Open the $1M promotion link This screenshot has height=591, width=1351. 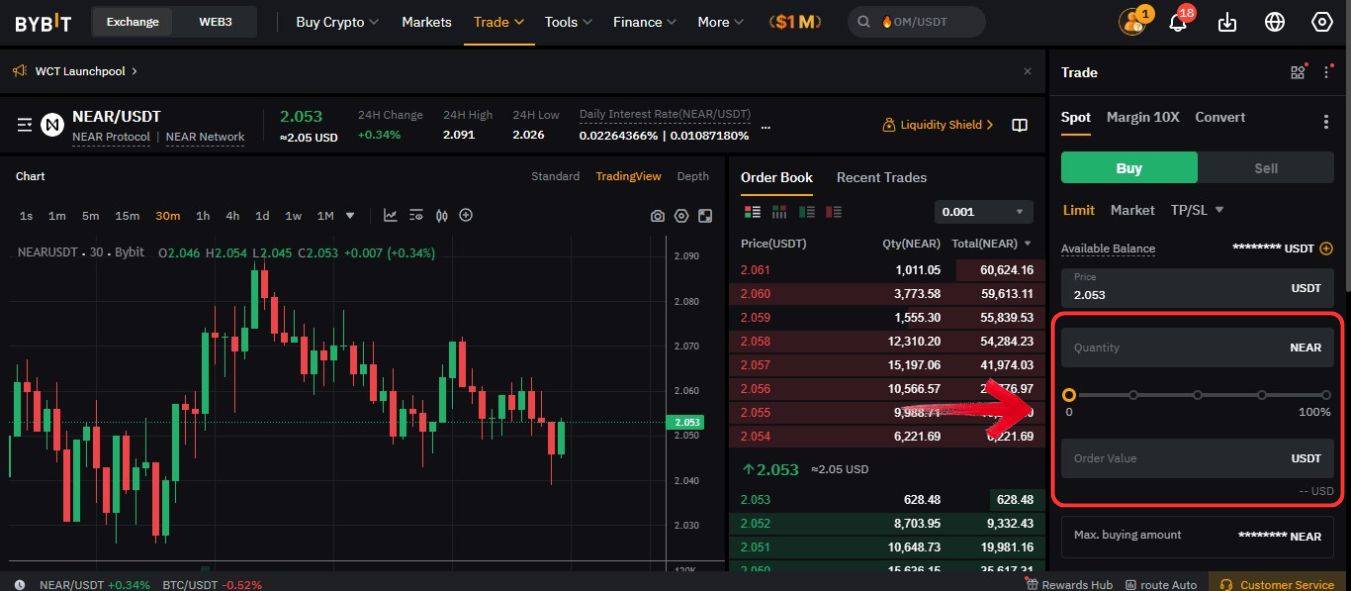coord(795,22)
